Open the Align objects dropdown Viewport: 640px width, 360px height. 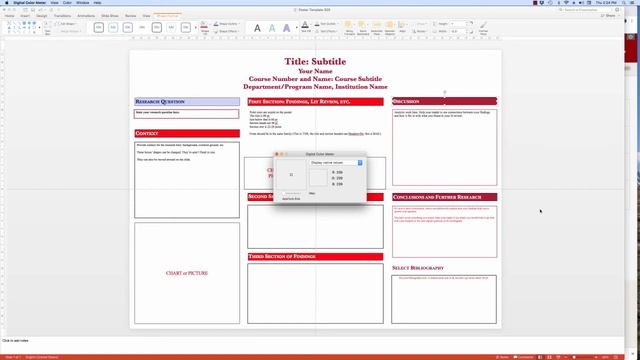tap(402, 27)
